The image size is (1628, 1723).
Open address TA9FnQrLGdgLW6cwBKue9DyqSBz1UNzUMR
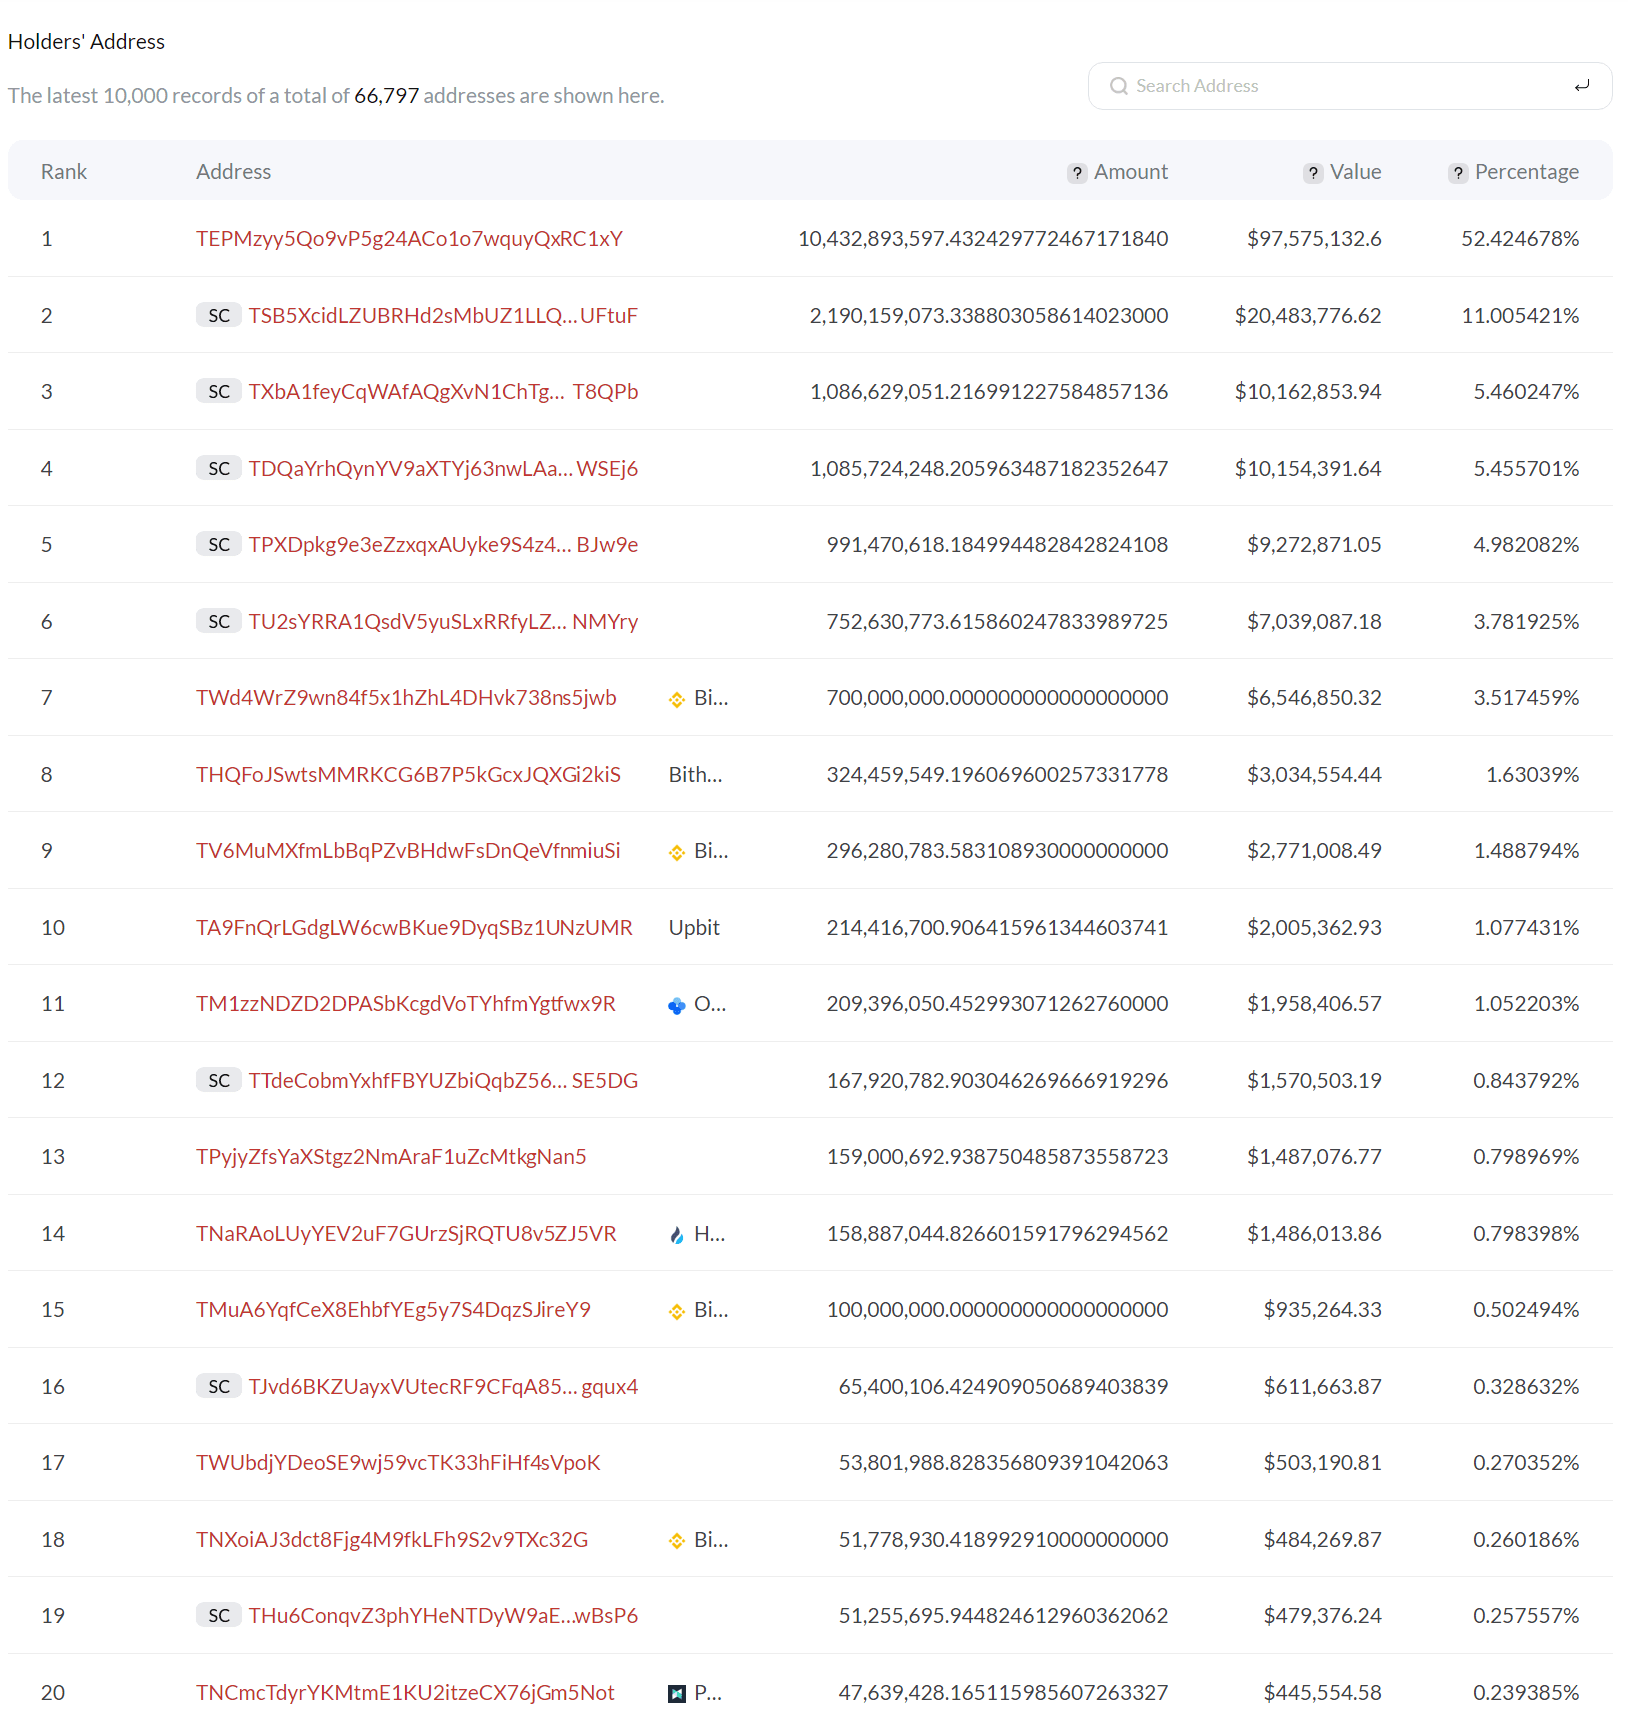(414, 928)
